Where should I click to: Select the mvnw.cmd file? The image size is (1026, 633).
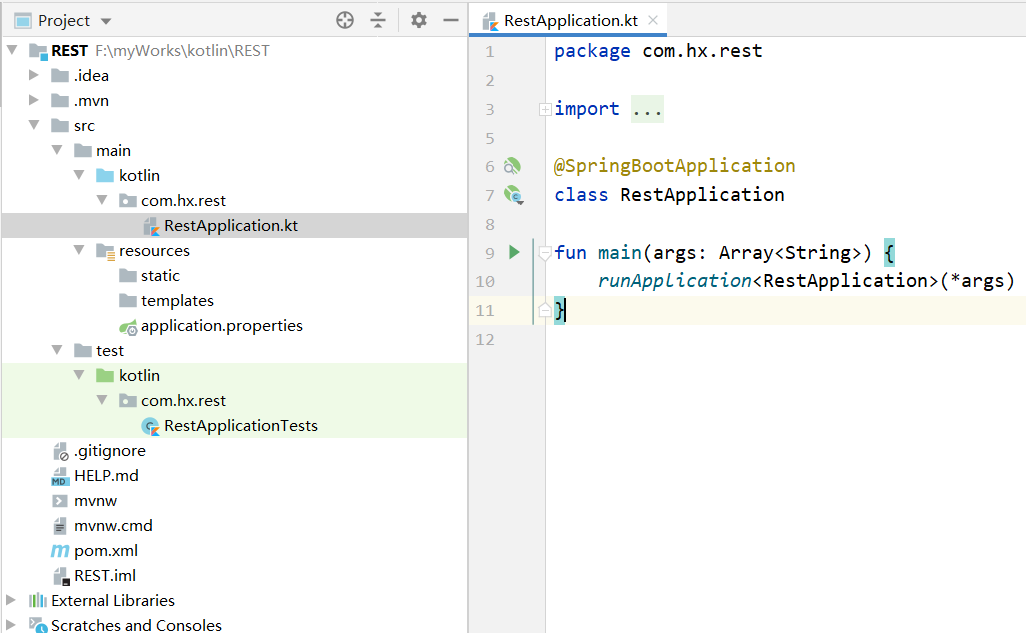[x=113, y=526]
